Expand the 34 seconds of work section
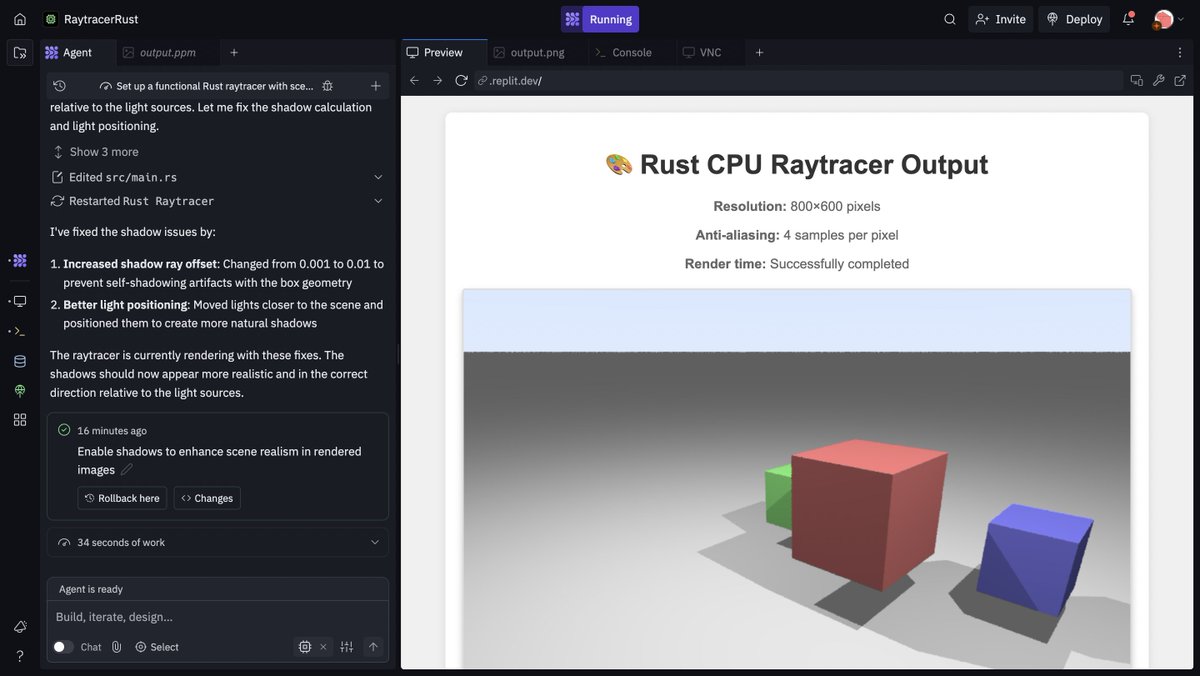The image size is (1200, 676). tap(218, 542)
